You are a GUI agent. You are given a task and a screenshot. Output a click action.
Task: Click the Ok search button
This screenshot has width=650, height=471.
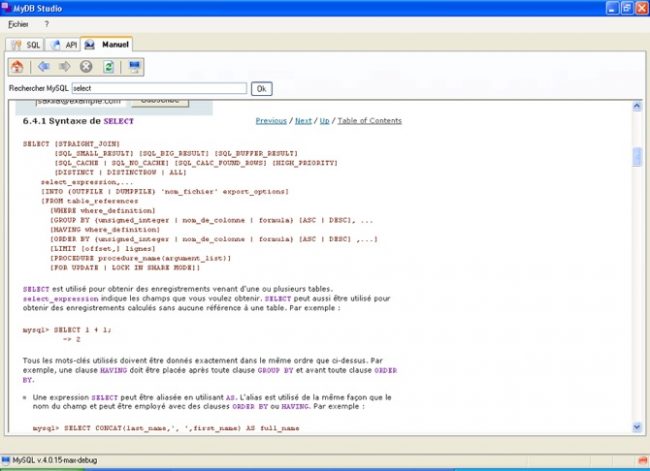click(x=262, y=89)
